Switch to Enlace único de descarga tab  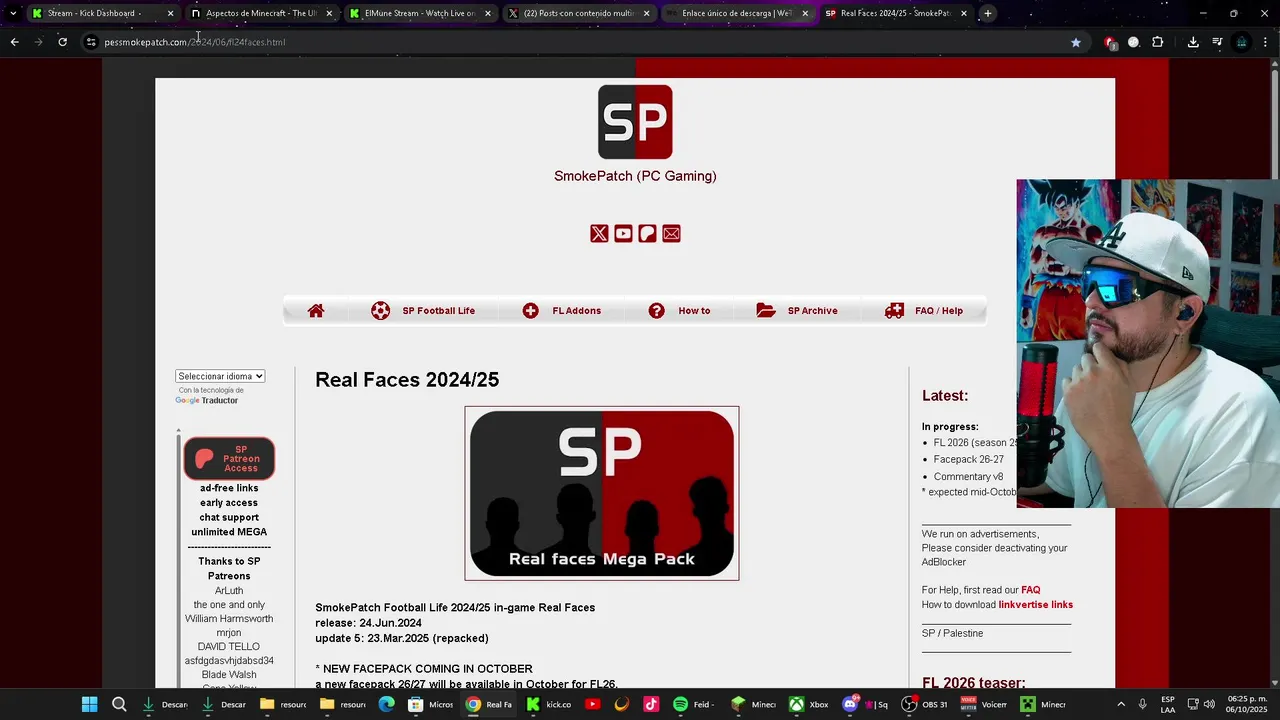tap(736, 13)
